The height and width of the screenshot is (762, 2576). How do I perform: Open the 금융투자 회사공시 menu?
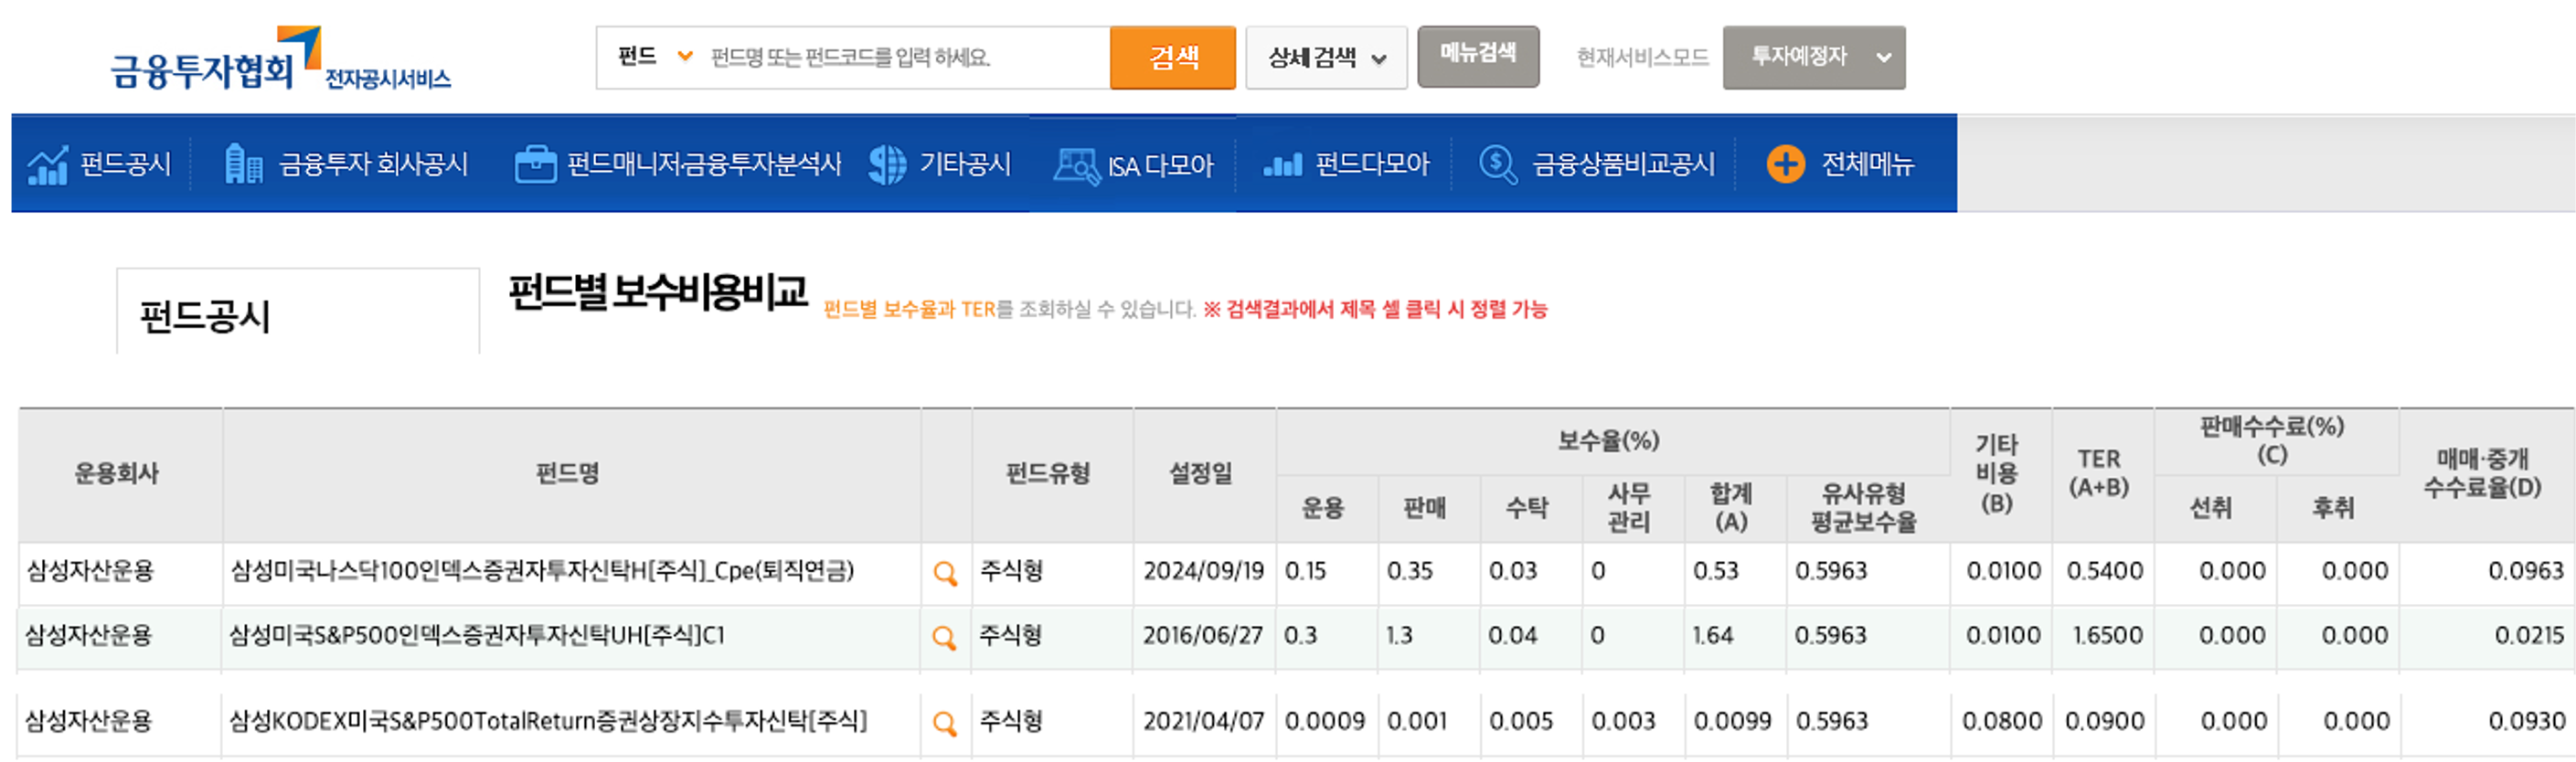(373, 164)
